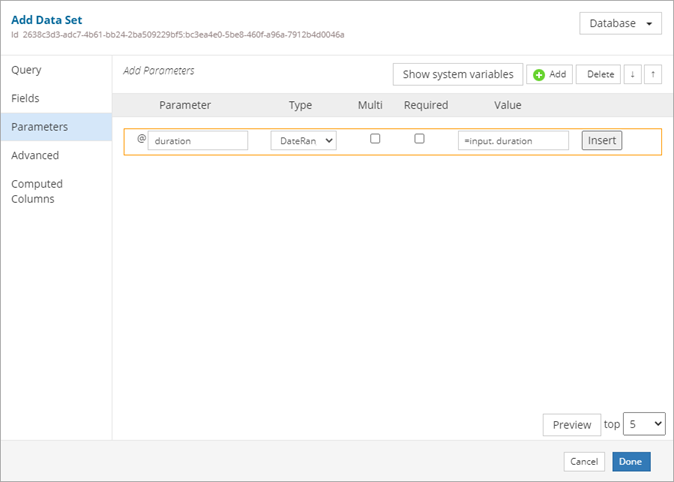Click Done to save data set
Screen dimensions: 674x482
coord(630,461)
